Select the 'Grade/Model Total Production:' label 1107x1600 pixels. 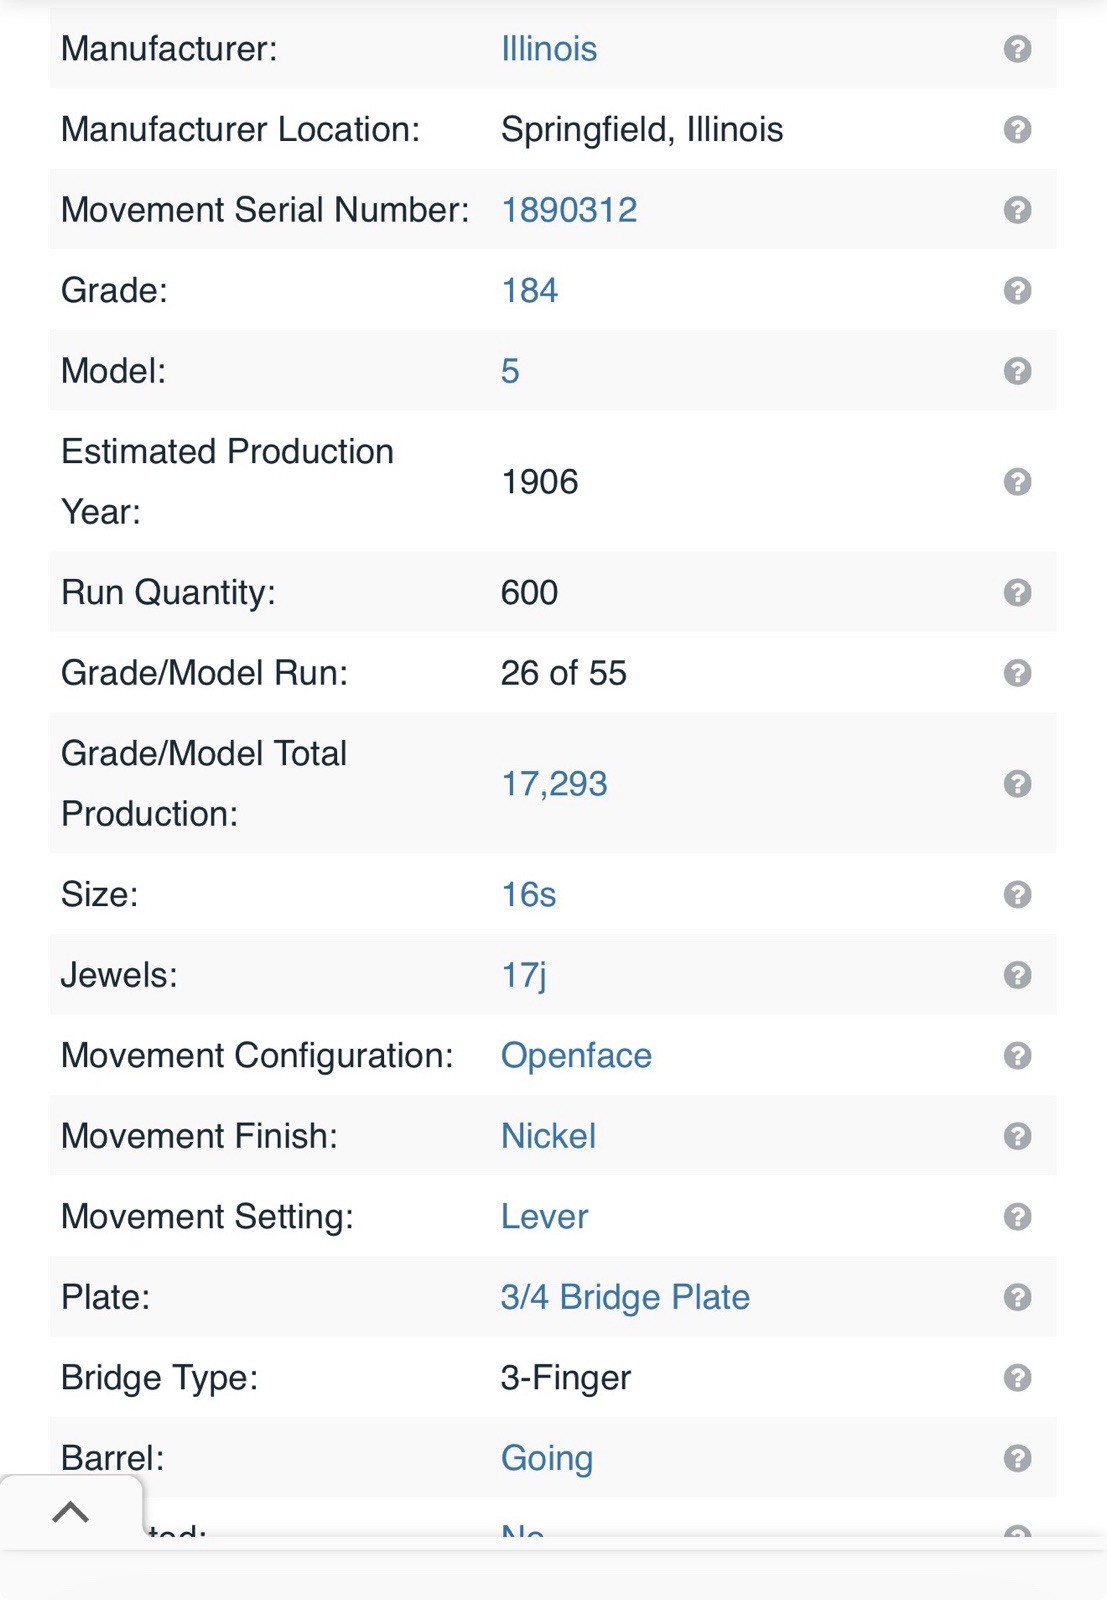(x=204, y=784)
